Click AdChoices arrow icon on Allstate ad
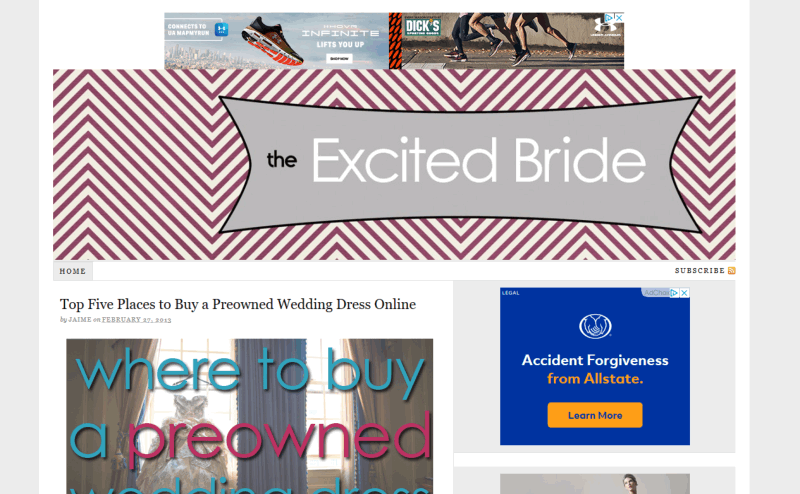 [x=674, y=293]
